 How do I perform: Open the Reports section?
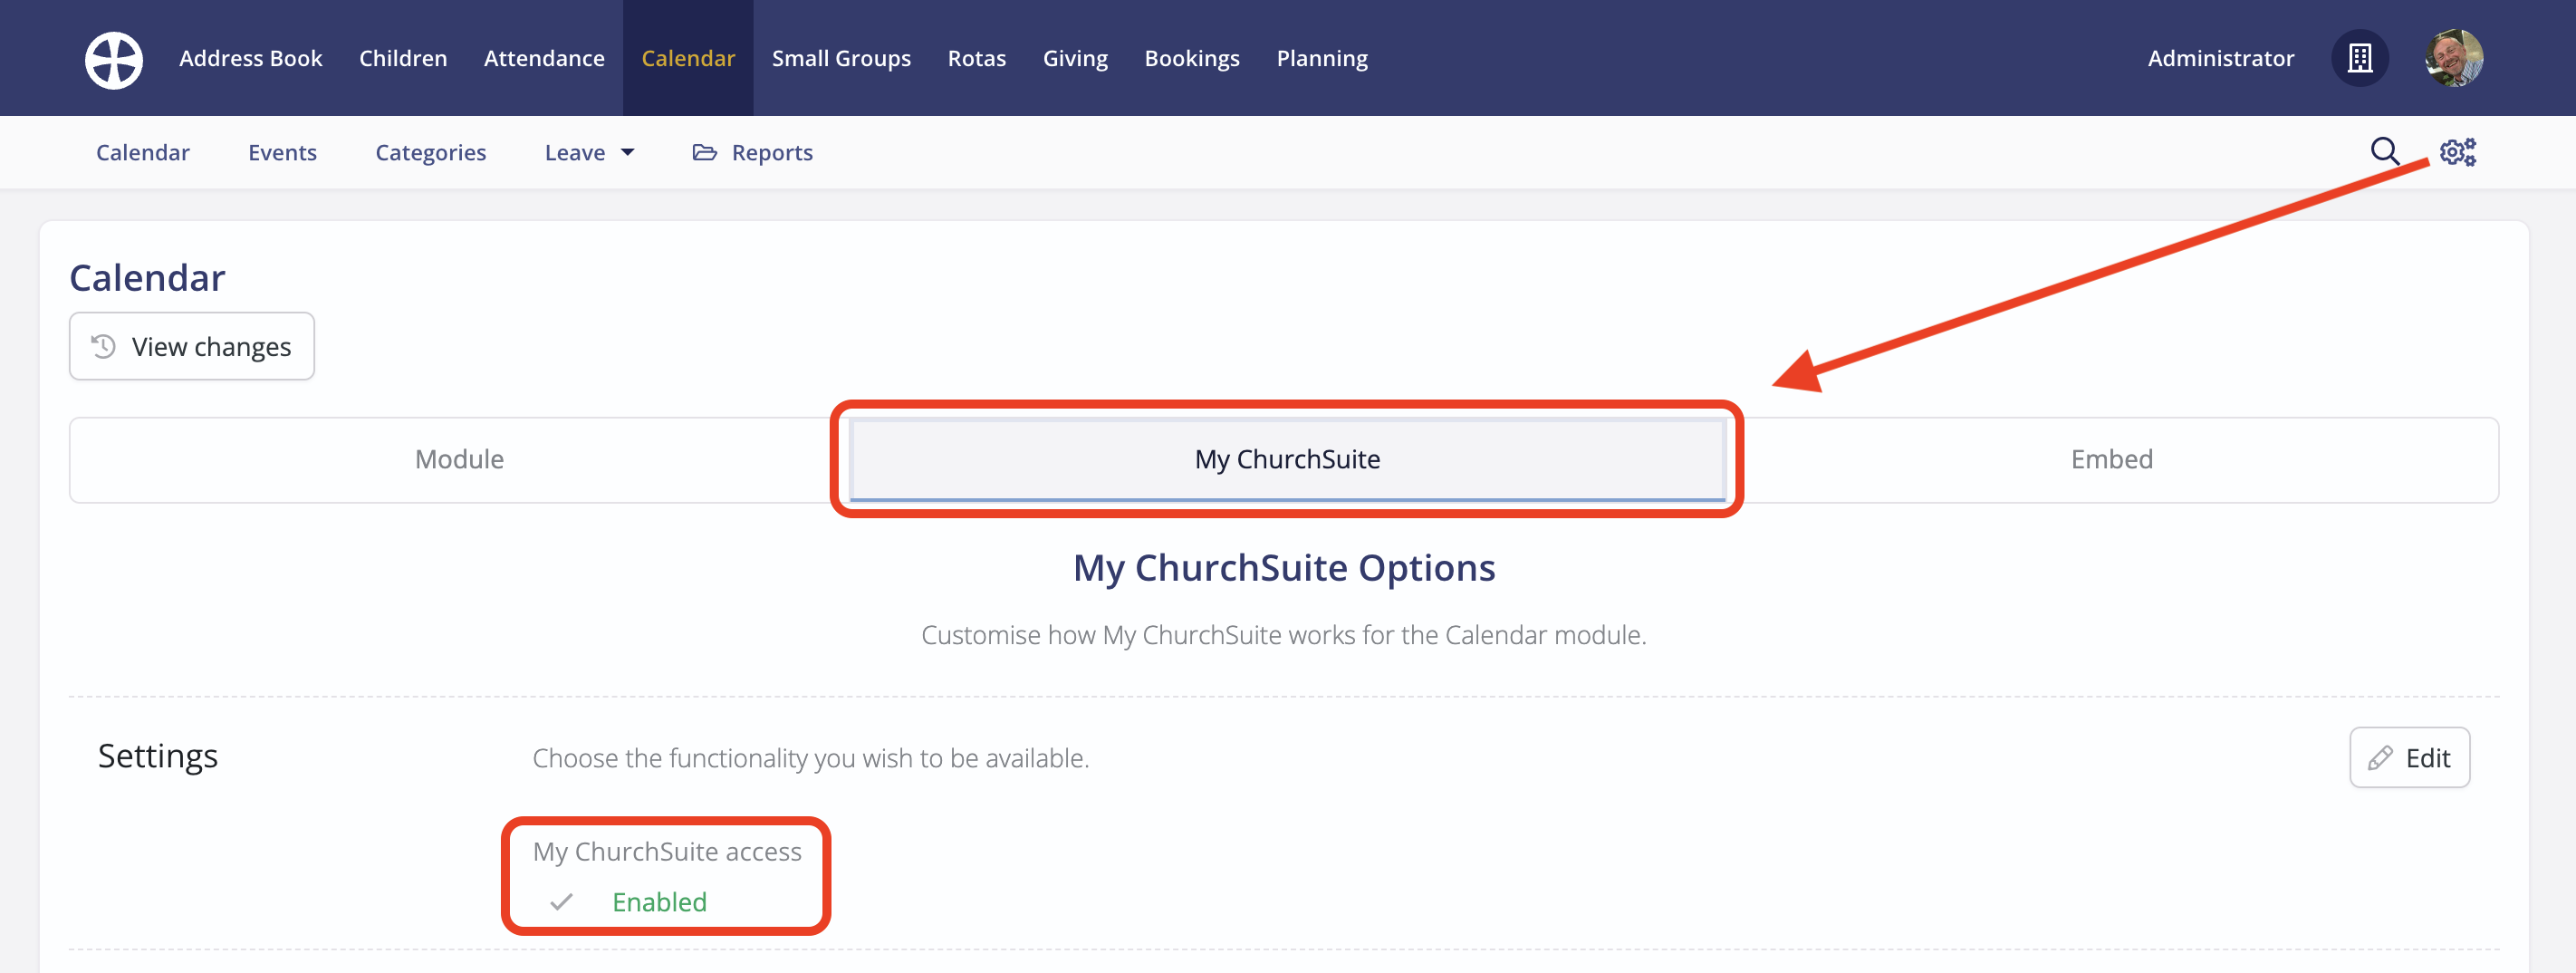pos(752,152)
